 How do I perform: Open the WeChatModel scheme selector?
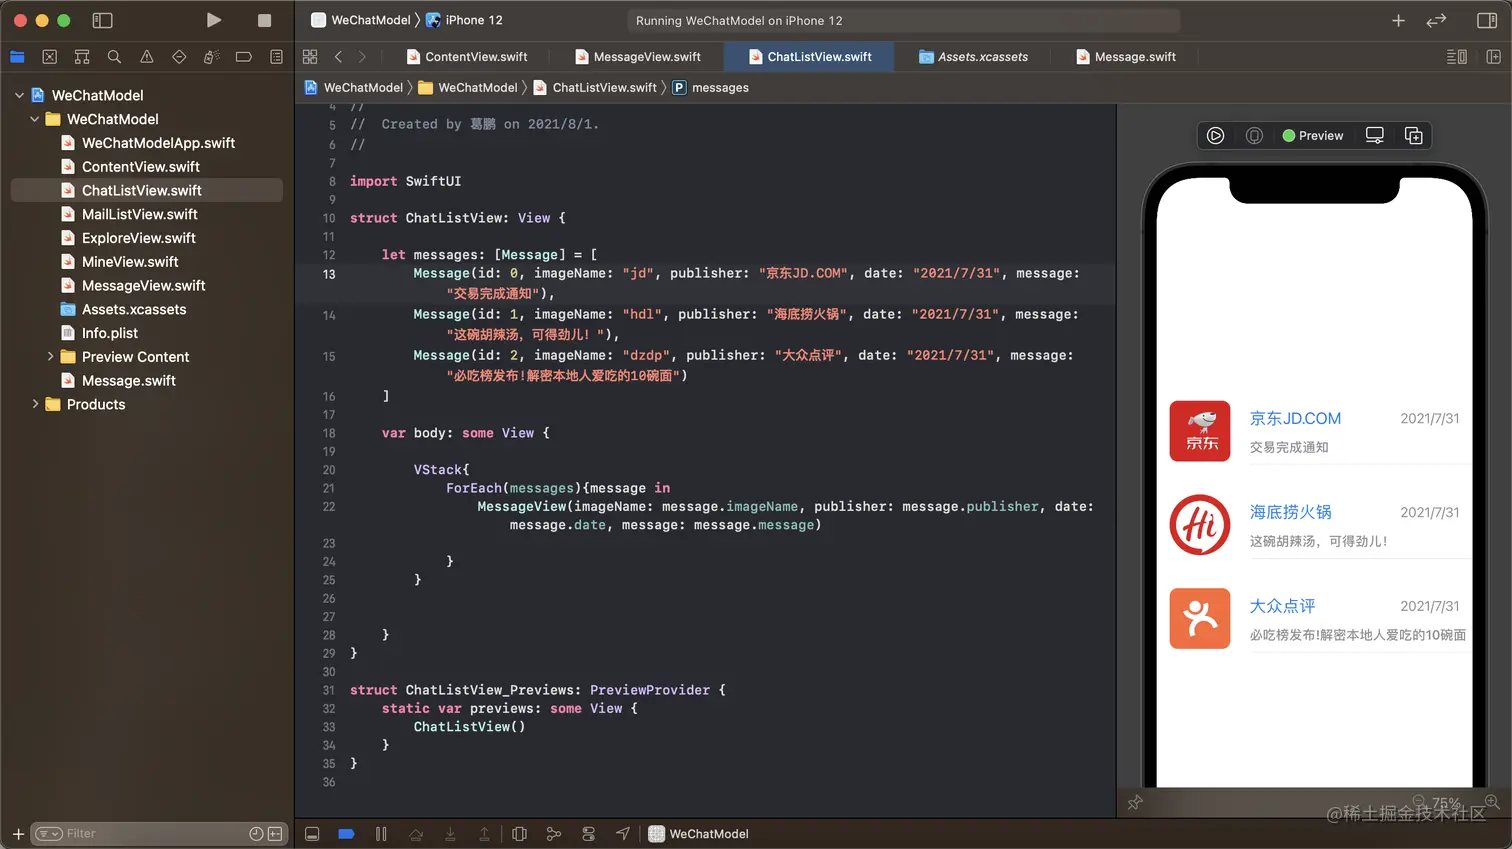tap(361, 20)
